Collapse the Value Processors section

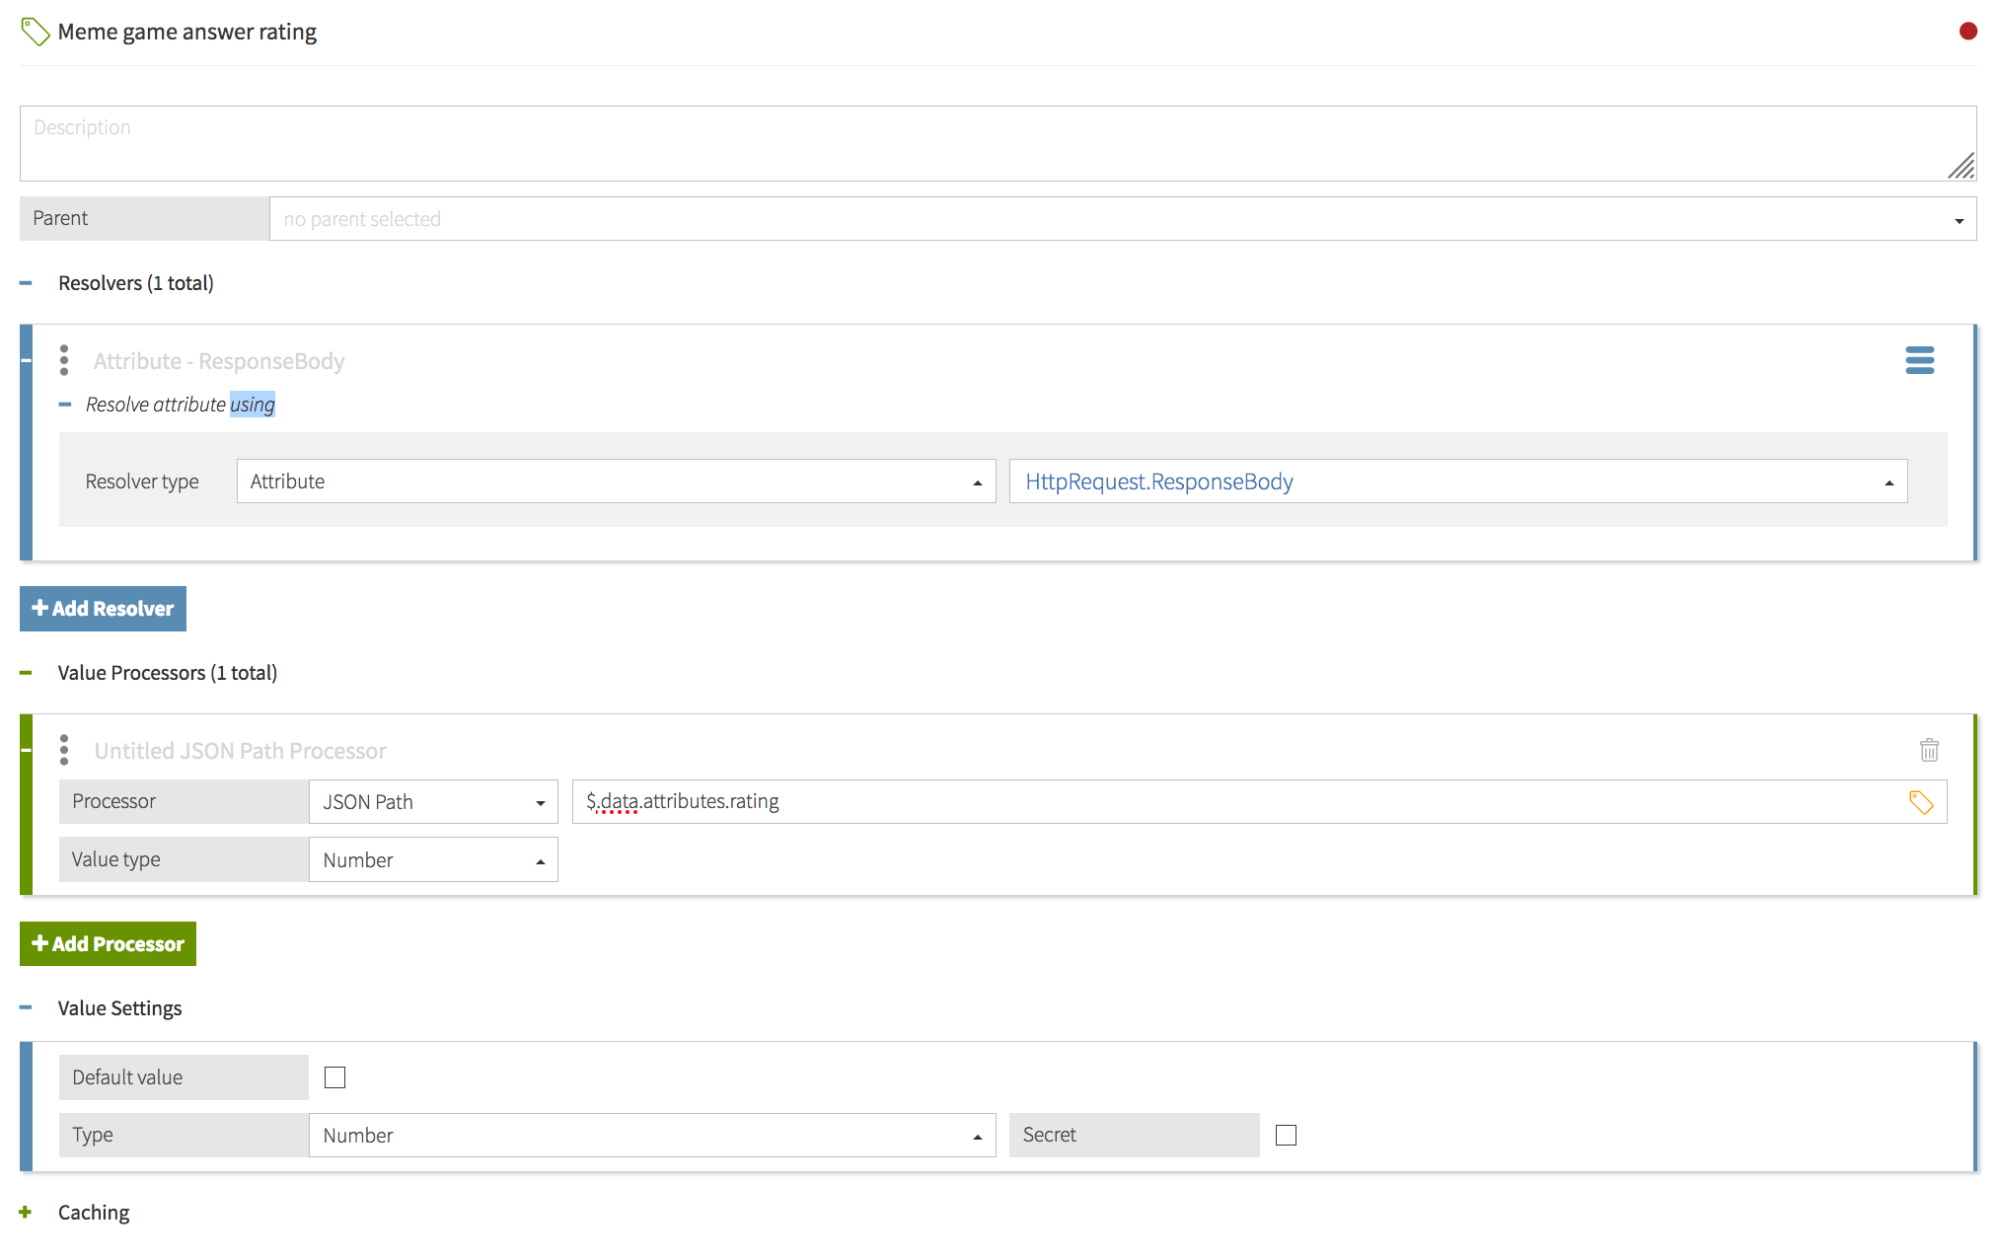[32, 673]
